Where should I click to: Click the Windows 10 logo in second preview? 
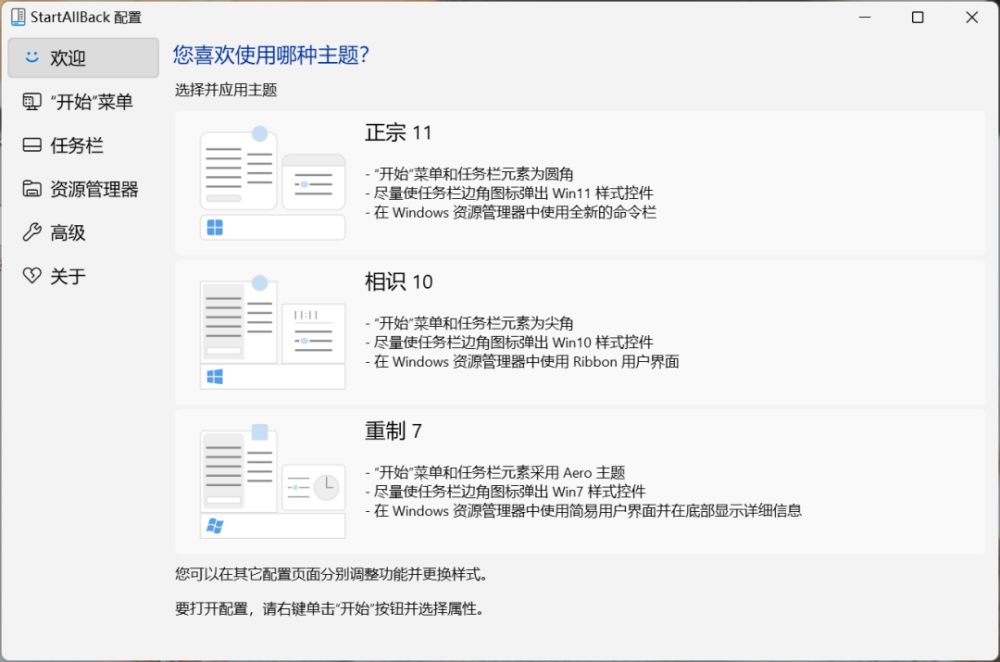tap(215, 377)
